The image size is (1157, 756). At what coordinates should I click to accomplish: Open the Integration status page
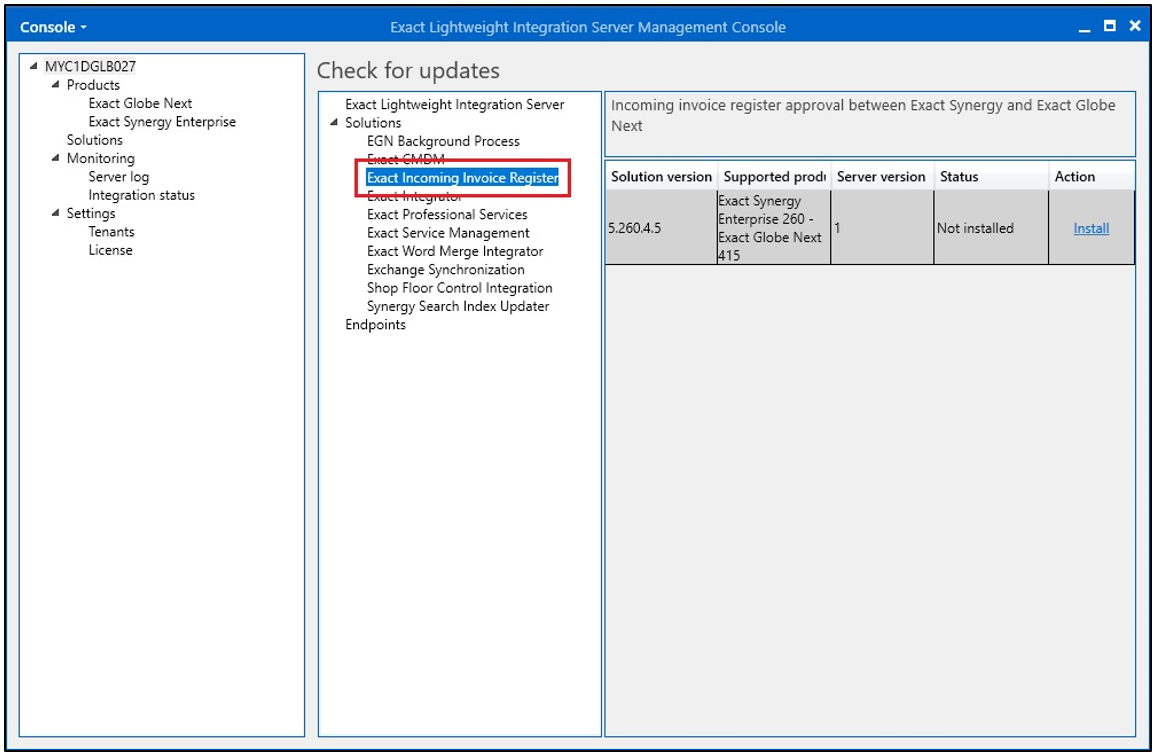[142, 195]
